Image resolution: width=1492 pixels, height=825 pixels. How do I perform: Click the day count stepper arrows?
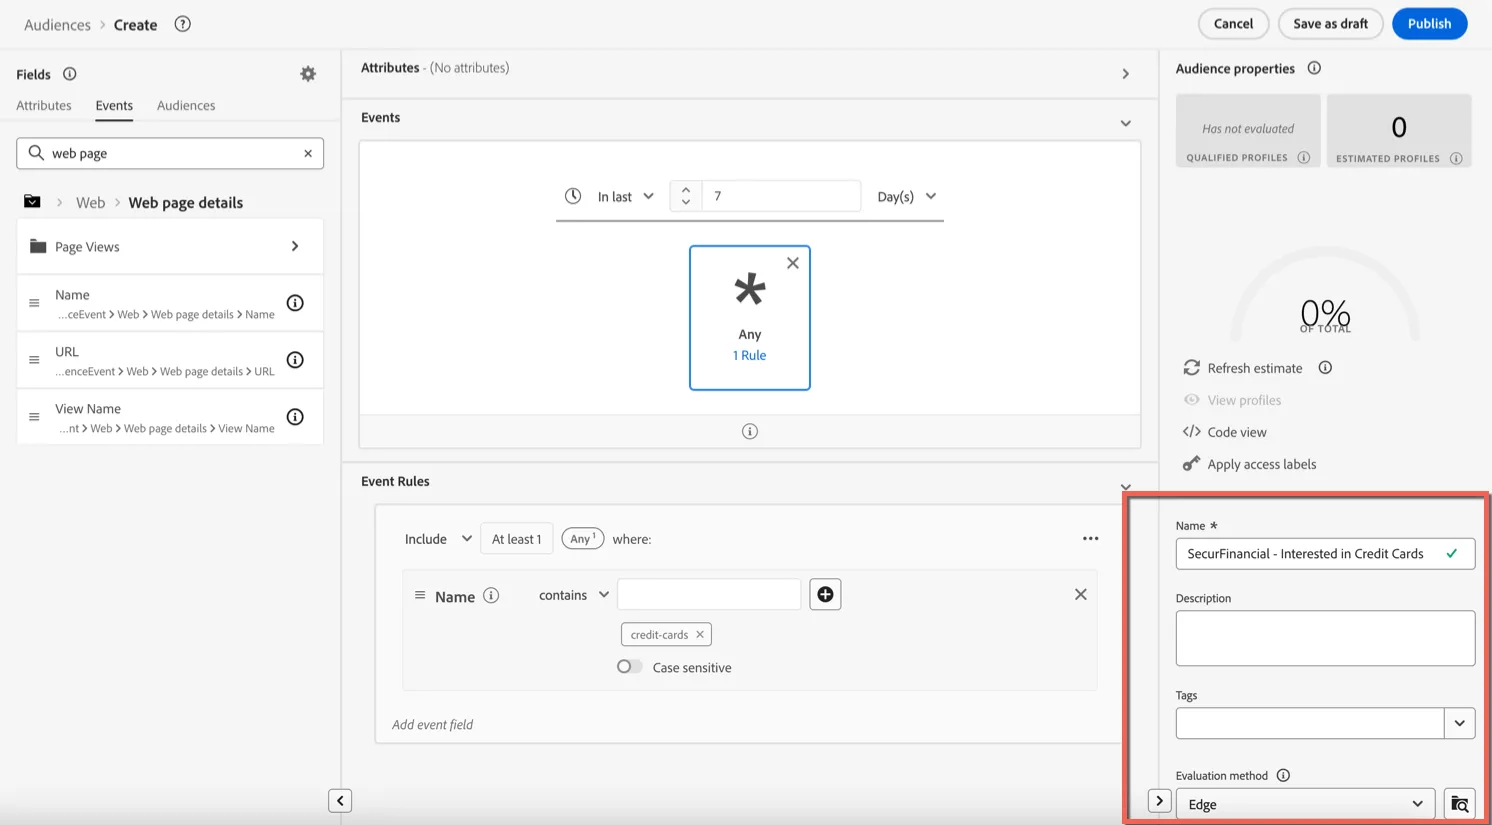[685, 196]
